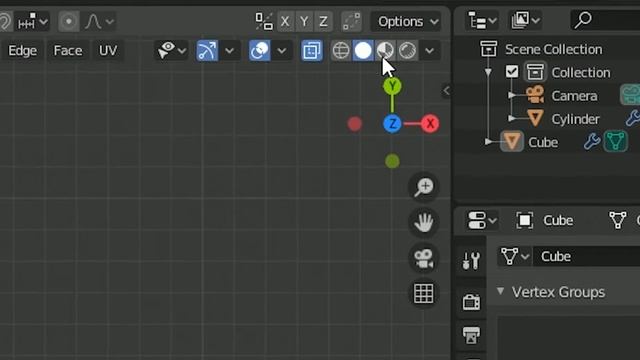Switch to solid shading

(363, 51)
